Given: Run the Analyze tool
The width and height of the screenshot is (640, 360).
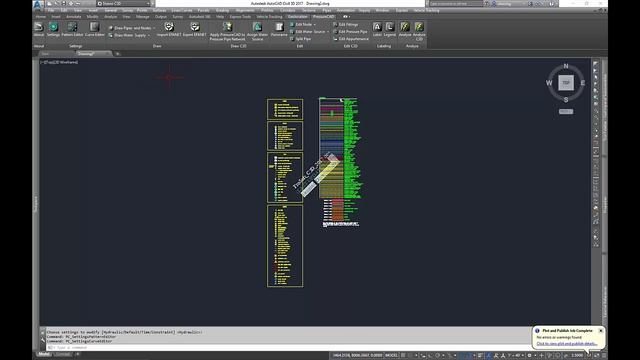Looking at the screenshot, I should 405,29.
